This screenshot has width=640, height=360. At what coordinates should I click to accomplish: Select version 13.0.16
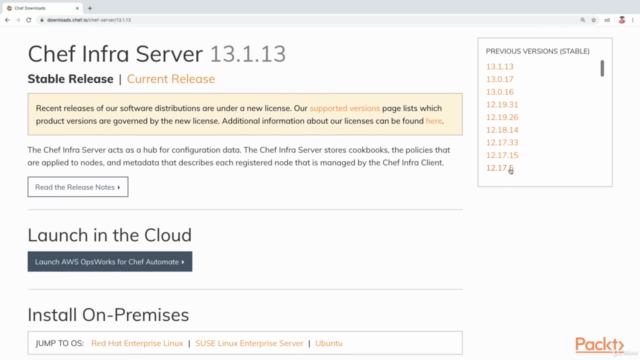coord(500,92)
